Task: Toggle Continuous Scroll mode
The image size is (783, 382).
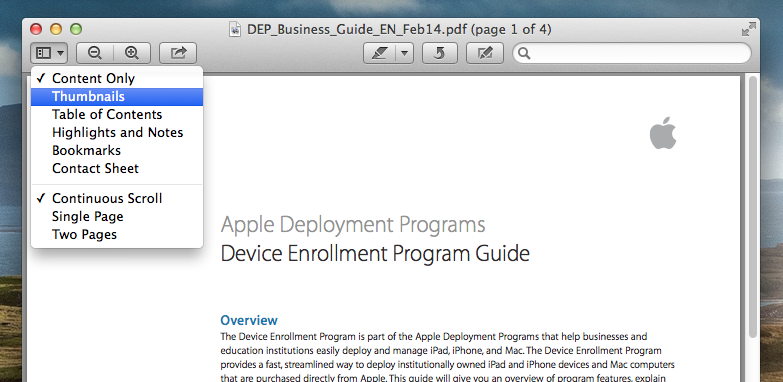Action: (117, 198)
